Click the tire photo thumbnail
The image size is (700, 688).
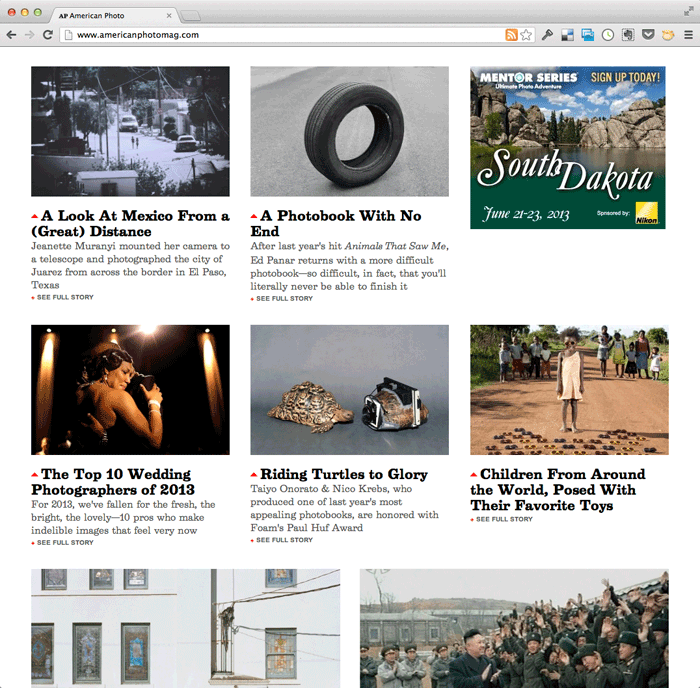click(x=349, y=131)
